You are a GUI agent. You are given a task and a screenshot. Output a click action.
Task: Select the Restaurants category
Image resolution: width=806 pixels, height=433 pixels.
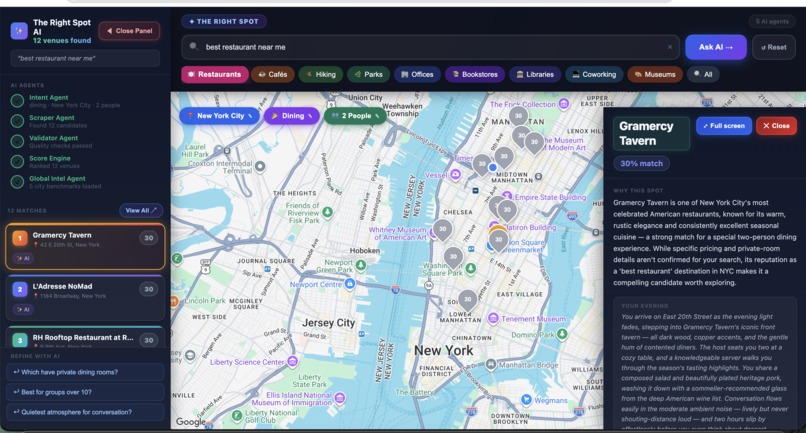[215, 75]
